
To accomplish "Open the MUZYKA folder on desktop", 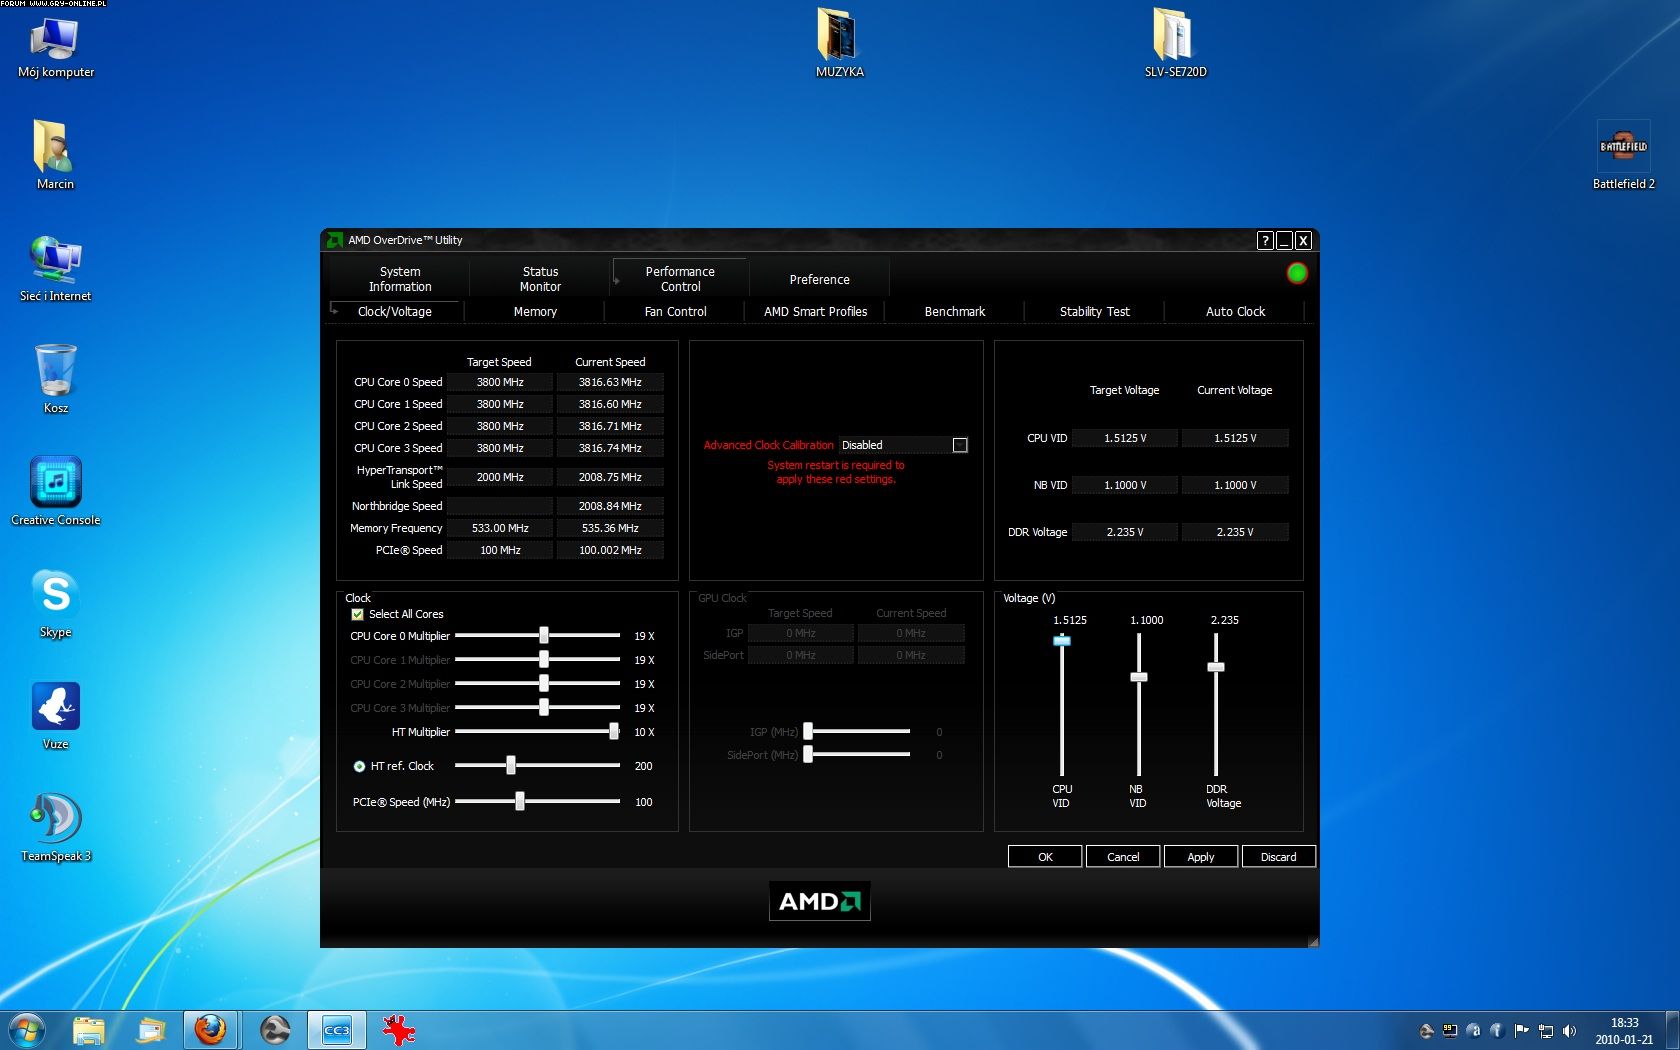I will (839, 44).
